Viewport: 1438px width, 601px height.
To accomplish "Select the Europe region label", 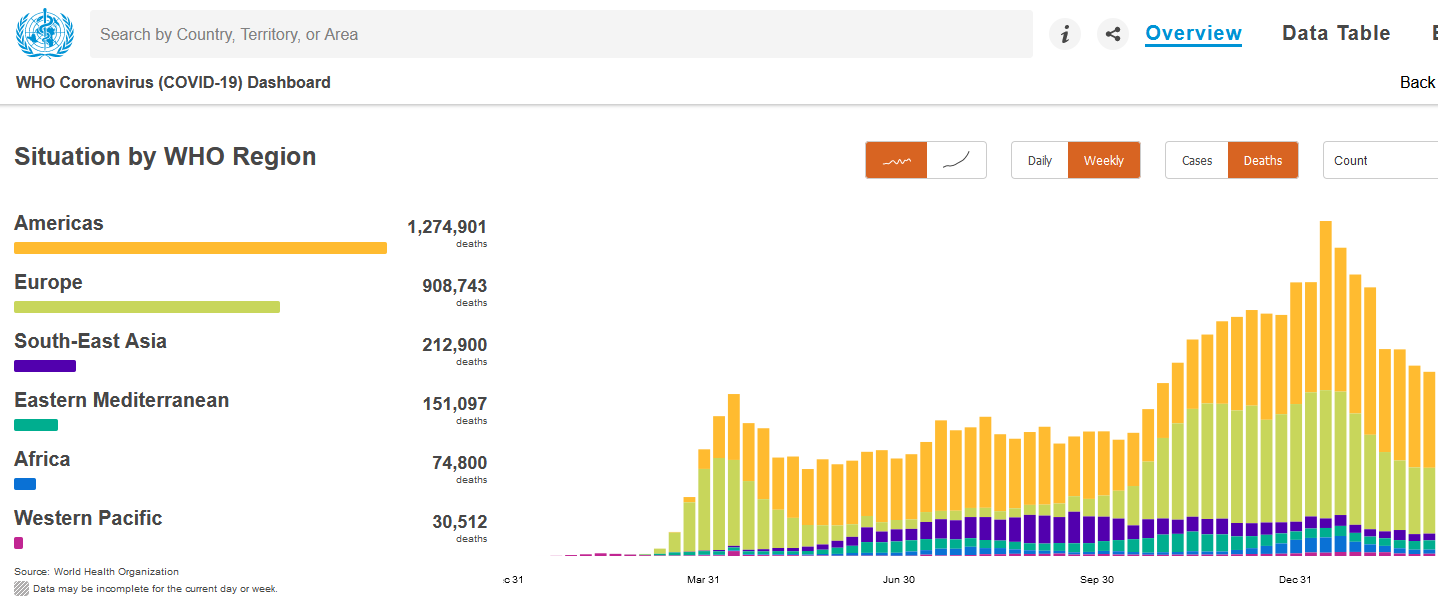I will click(48, 282).
